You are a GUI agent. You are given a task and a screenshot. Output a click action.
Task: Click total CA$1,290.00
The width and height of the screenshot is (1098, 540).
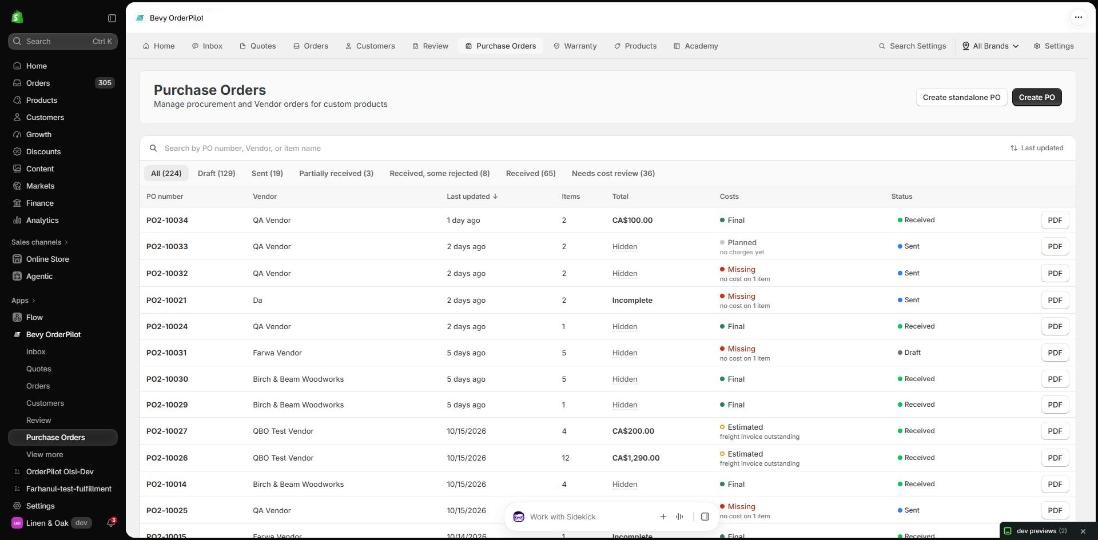[636, 458]
